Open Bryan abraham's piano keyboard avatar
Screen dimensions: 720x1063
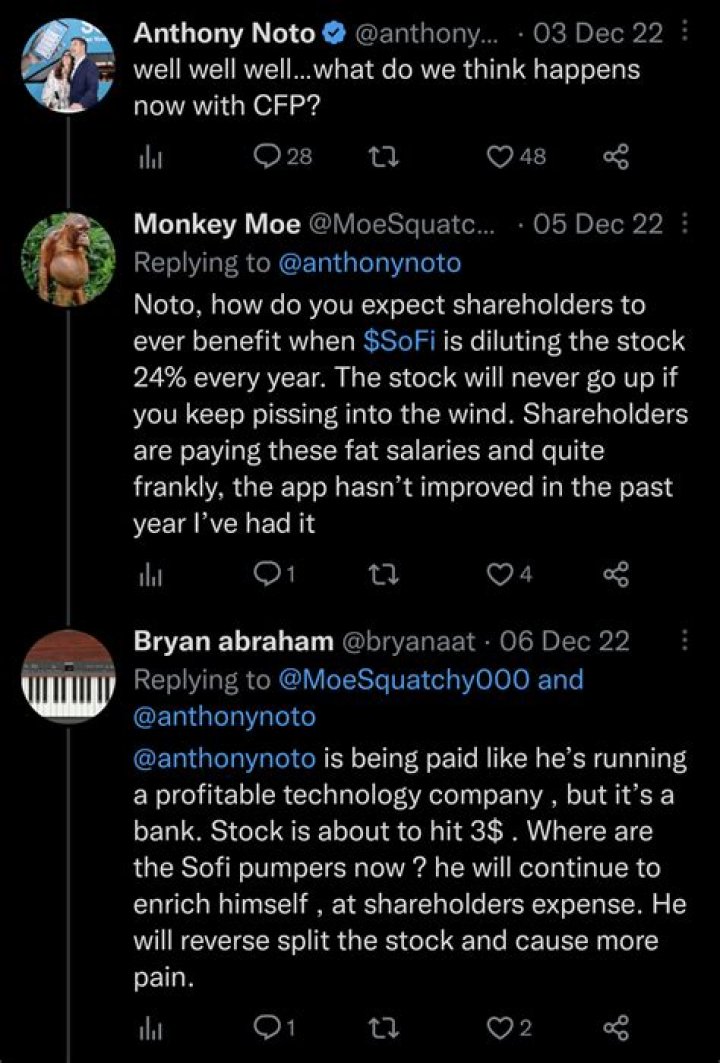tap(68, 676)
